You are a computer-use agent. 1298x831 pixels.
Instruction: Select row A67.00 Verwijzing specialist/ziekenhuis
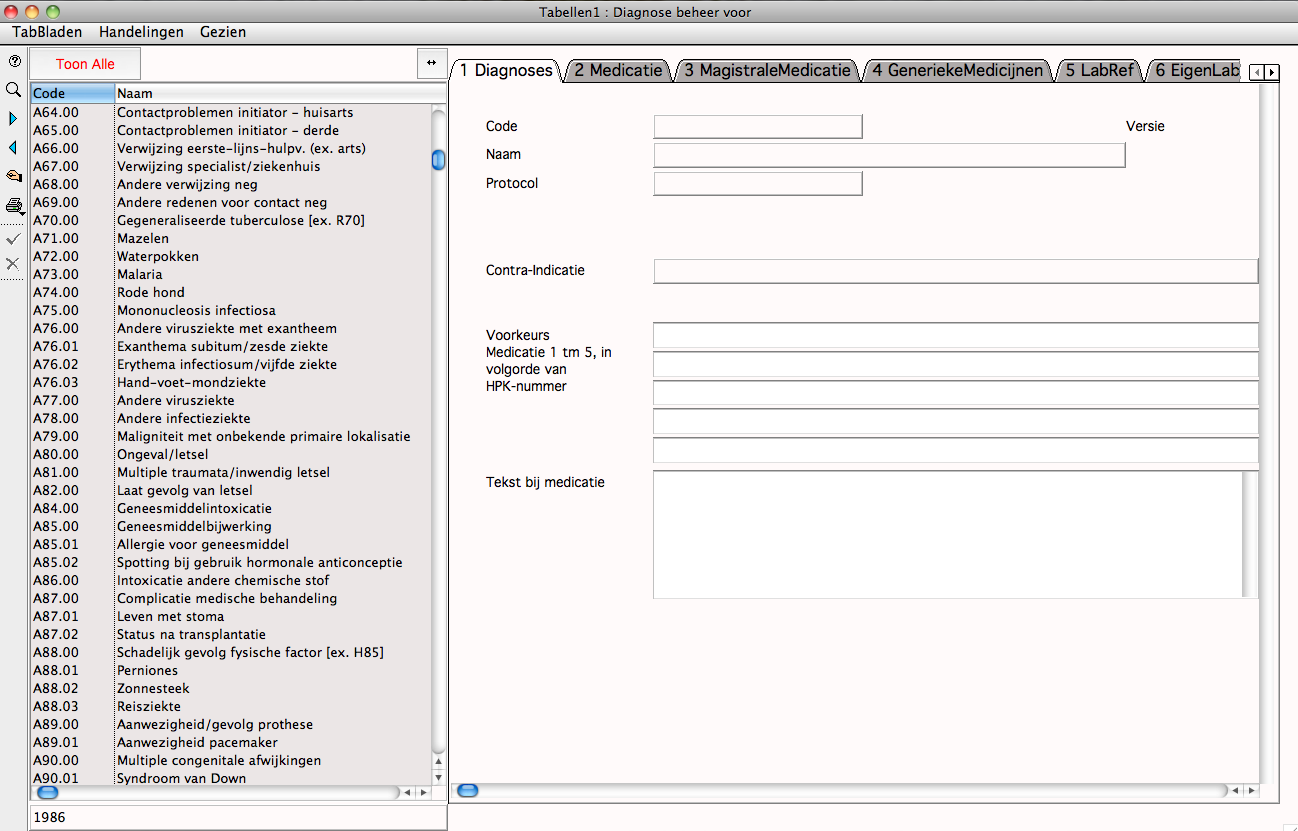231,166
